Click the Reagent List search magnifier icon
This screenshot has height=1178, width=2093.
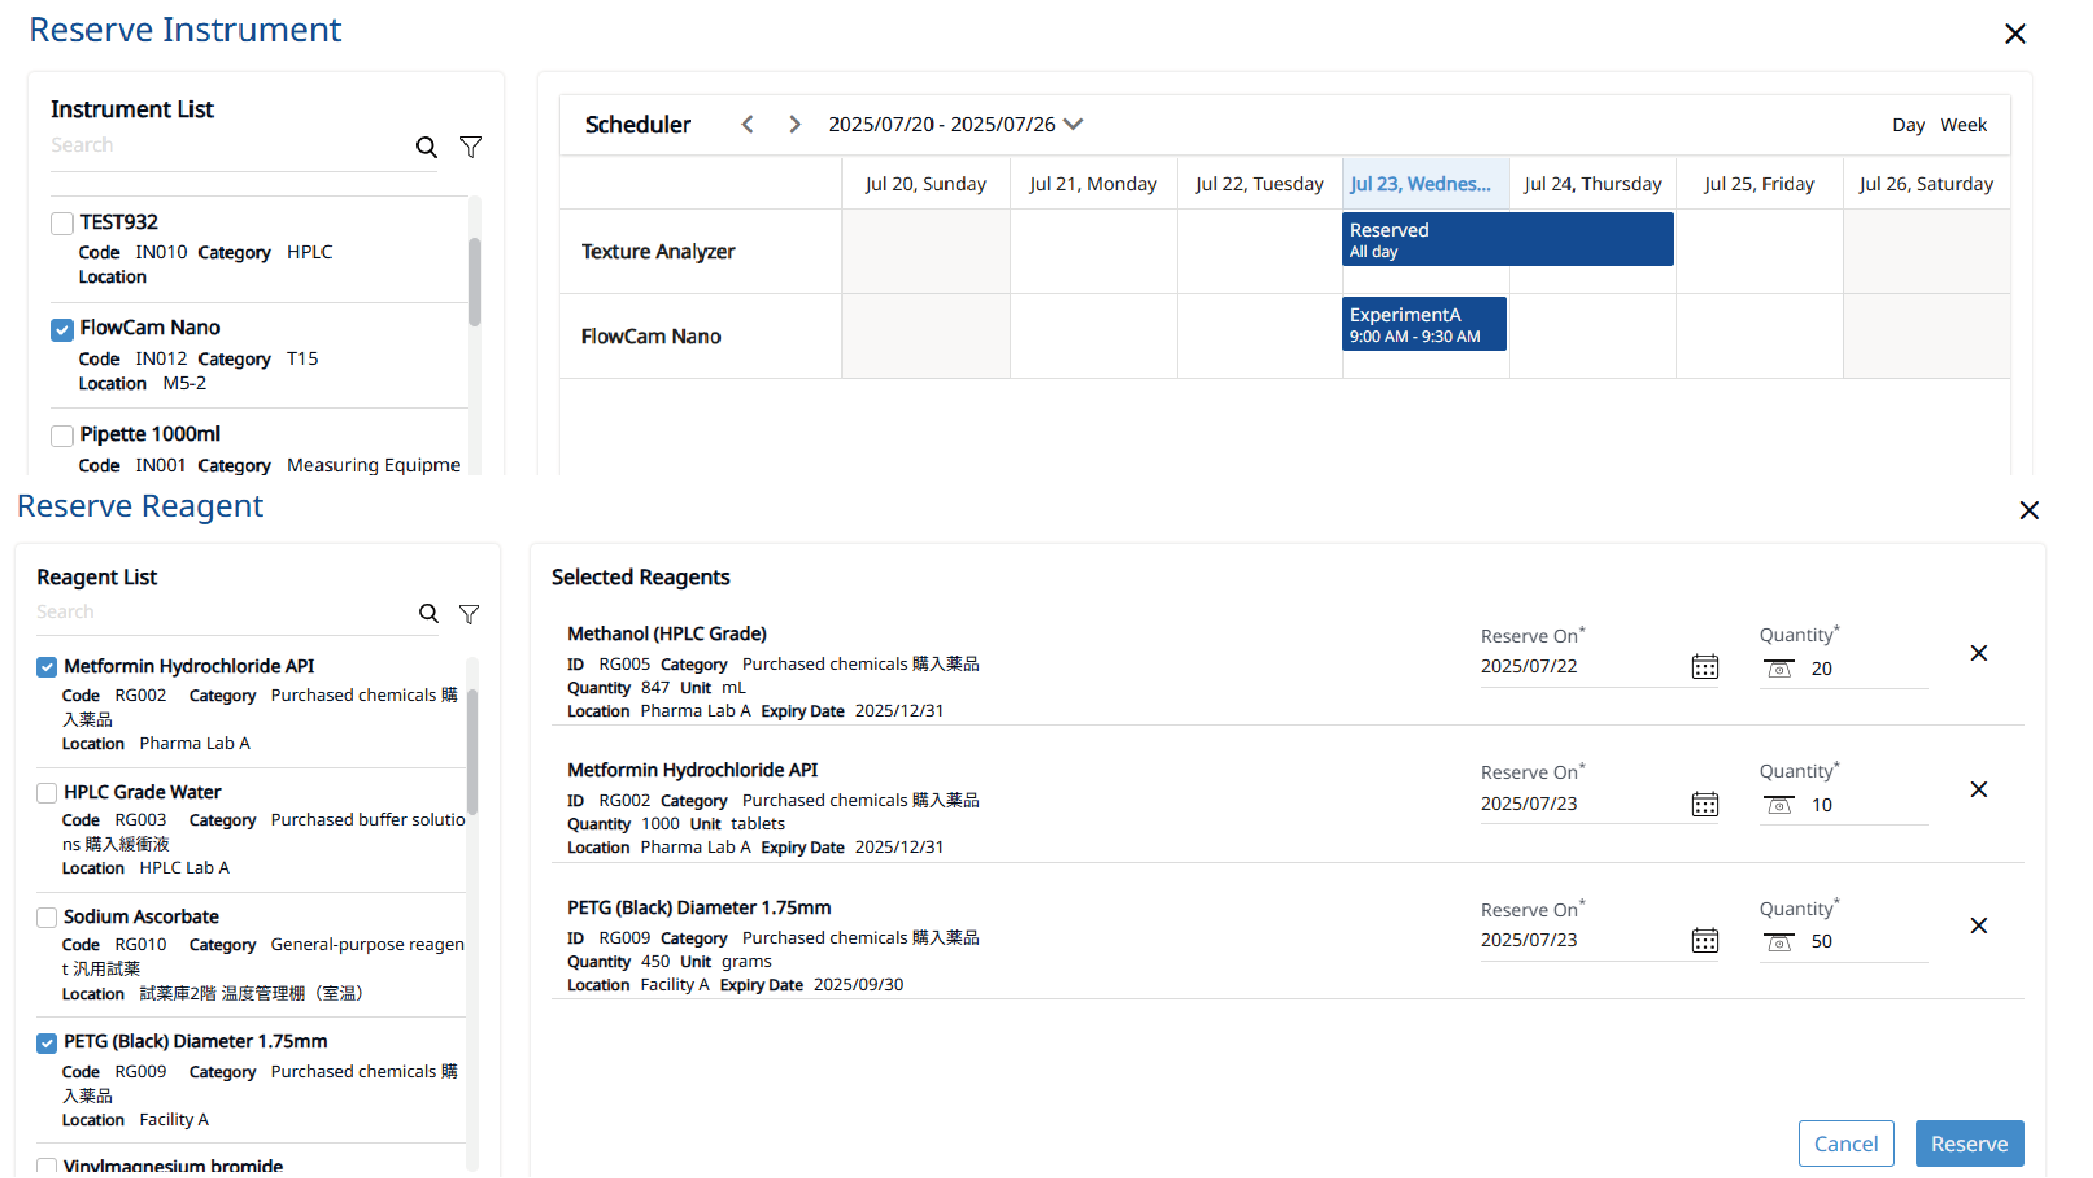click(428, 613)
